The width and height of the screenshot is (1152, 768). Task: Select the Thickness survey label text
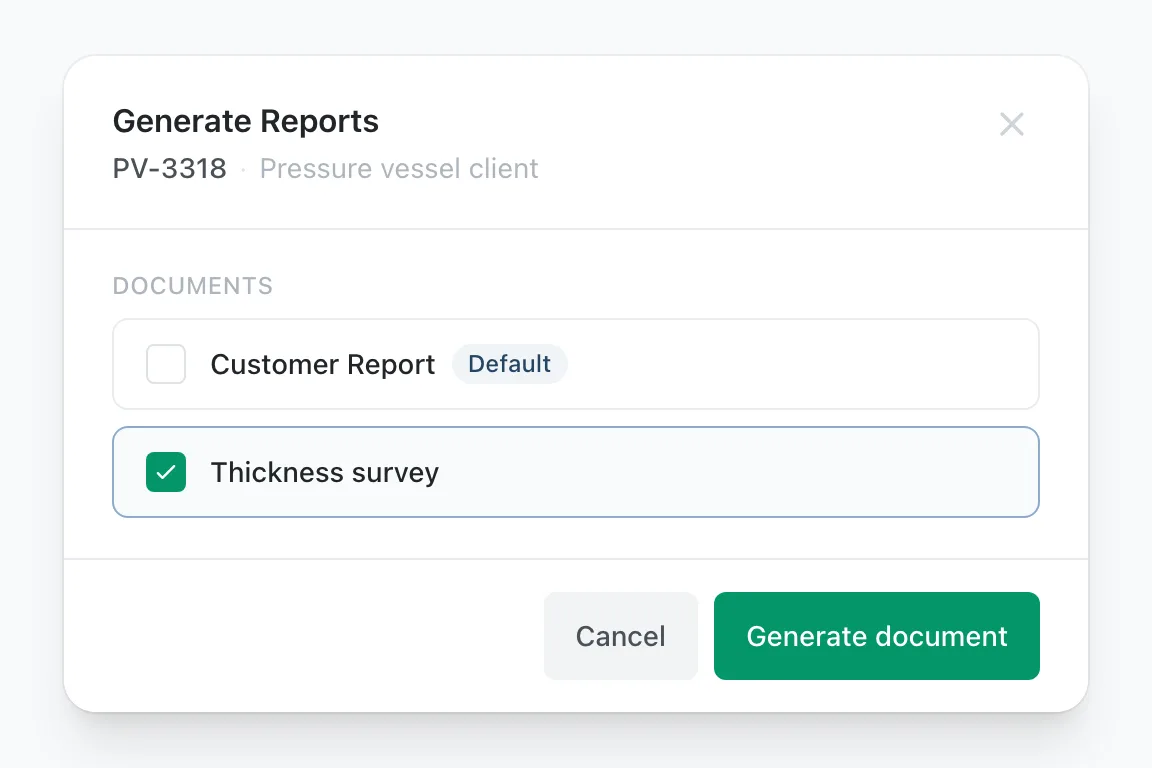tap(325, 473)
